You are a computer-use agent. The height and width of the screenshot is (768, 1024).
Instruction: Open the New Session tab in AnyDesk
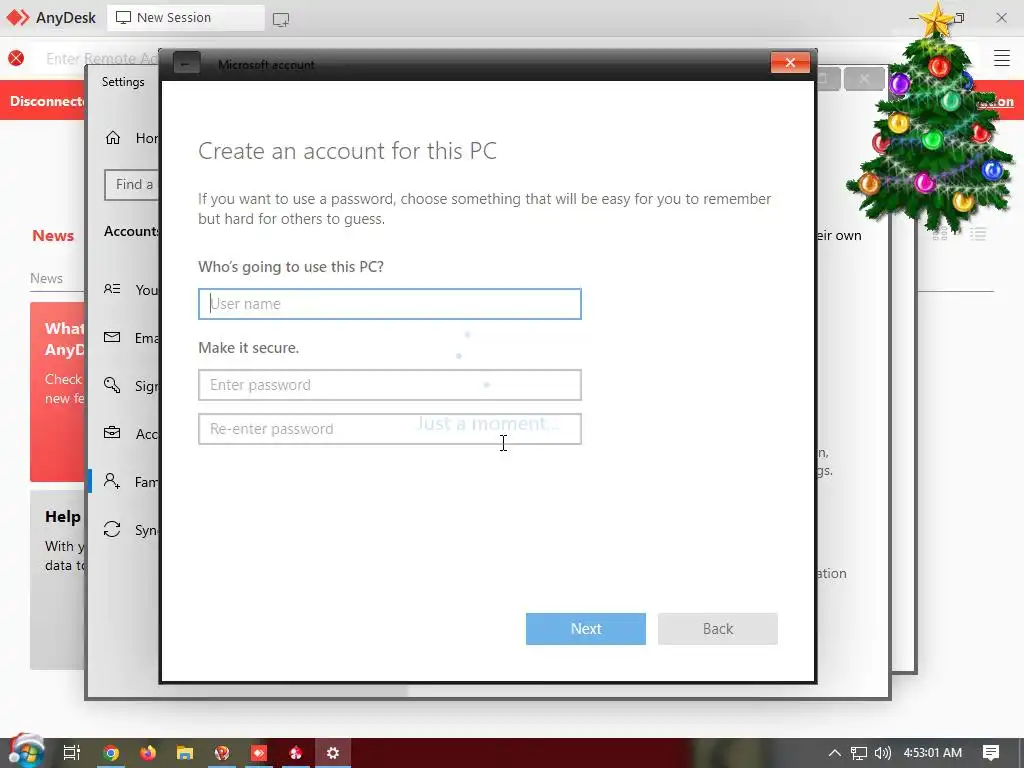click(185, 18)
